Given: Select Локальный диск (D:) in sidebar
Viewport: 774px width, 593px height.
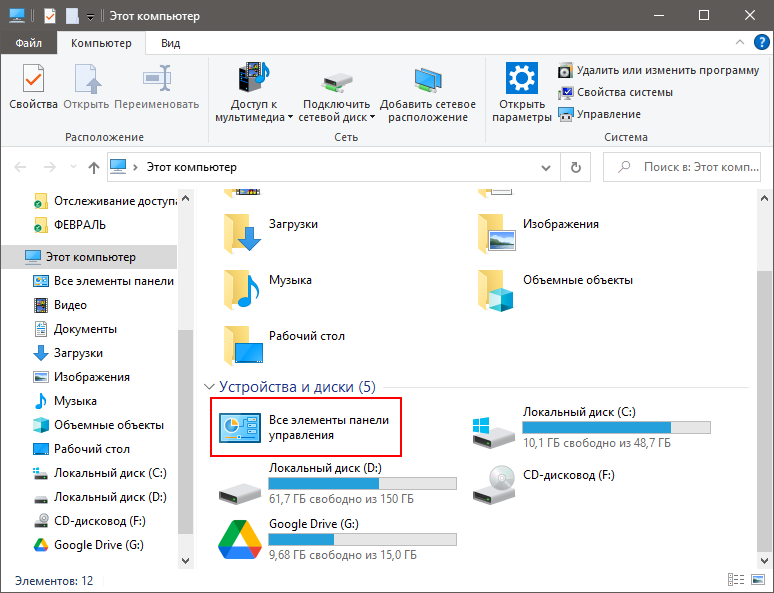Looking at the screenshot, I should (100, 497).
